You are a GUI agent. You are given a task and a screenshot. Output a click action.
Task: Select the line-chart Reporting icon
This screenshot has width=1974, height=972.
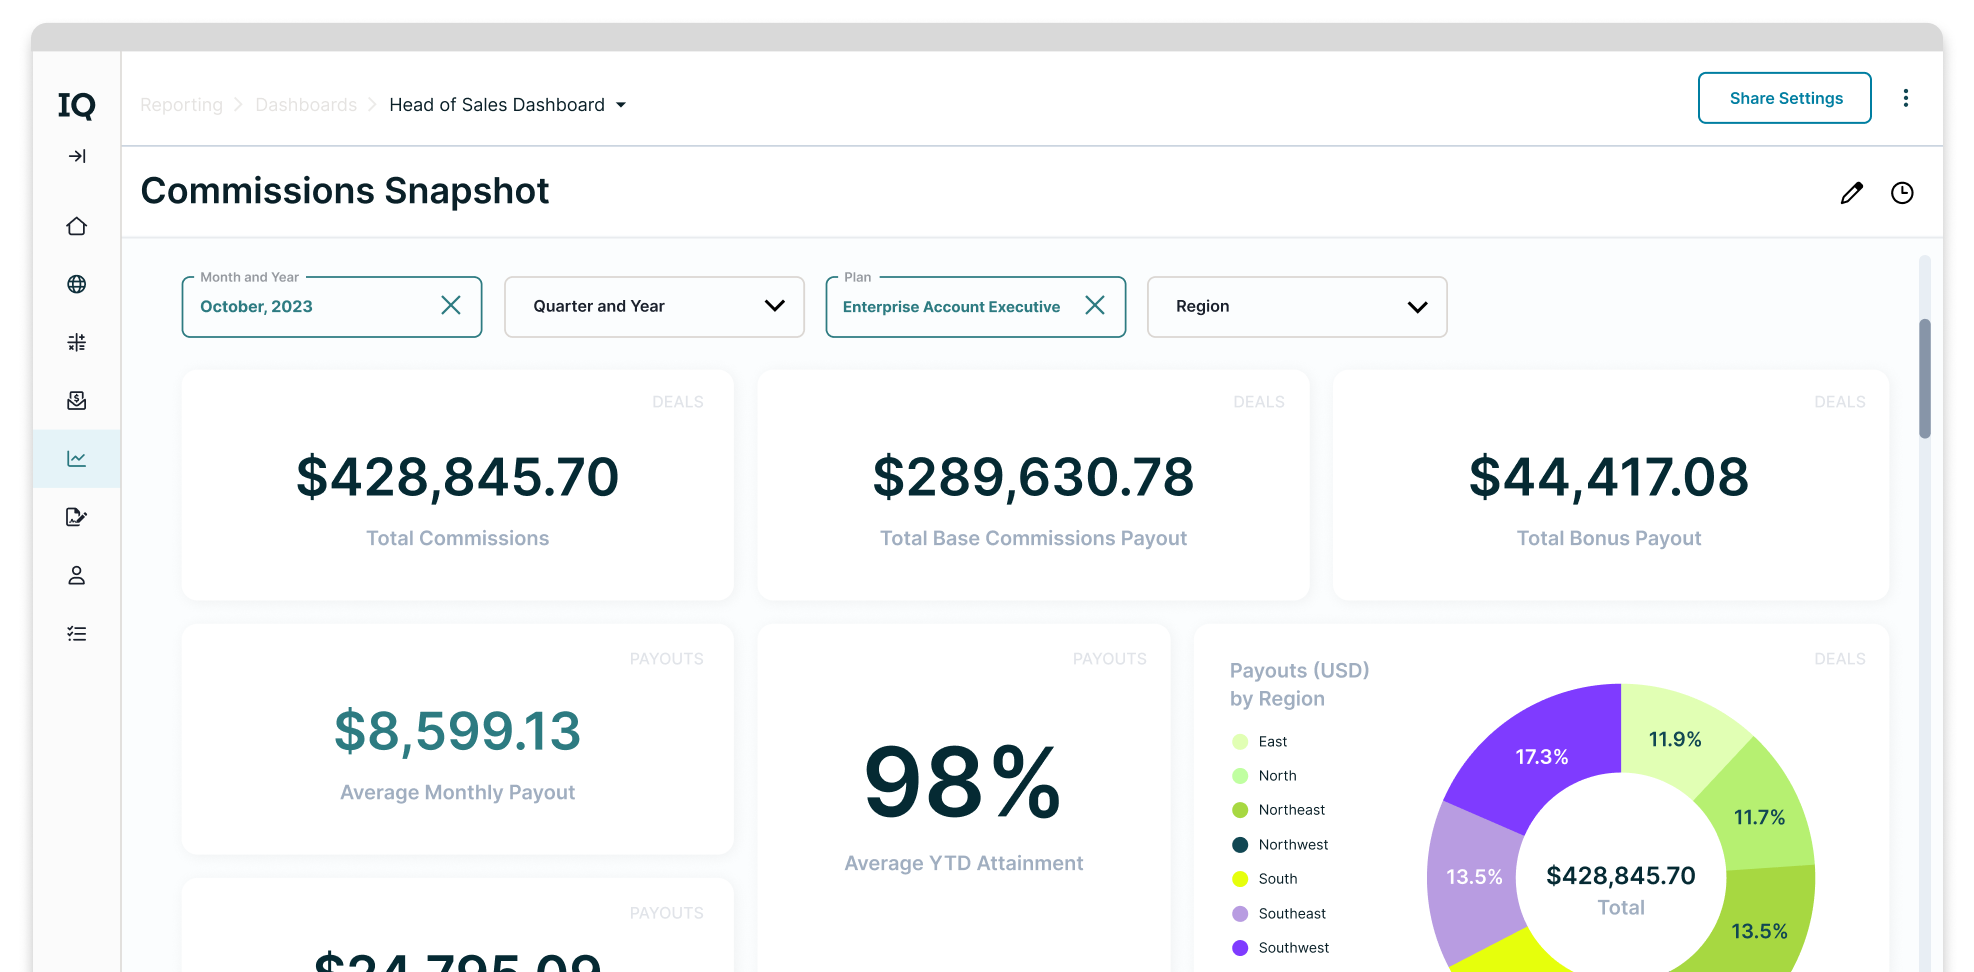coord(76,458)
